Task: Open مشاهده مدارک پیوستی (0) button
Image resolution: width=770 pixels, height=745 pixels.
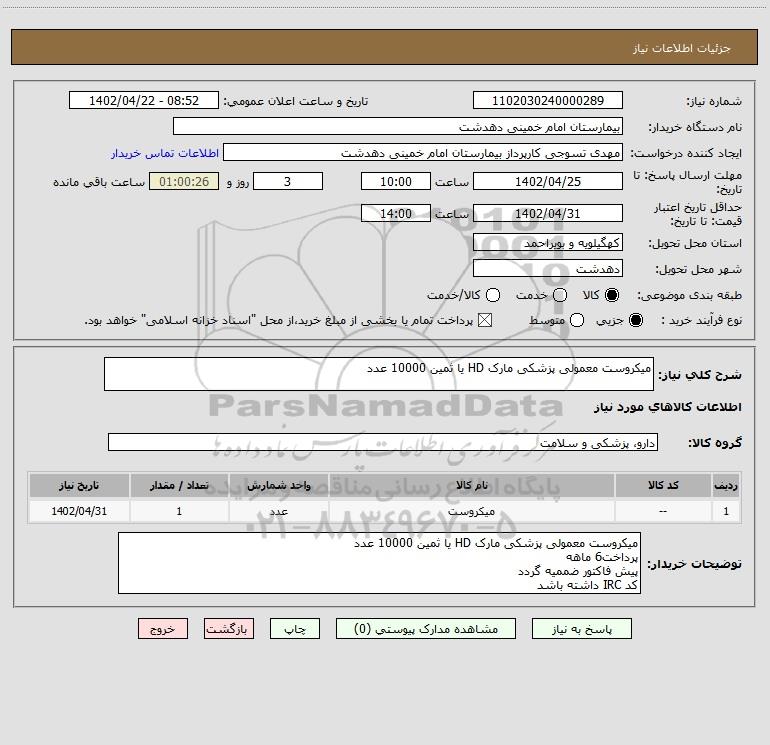Action: coord(426,629)
